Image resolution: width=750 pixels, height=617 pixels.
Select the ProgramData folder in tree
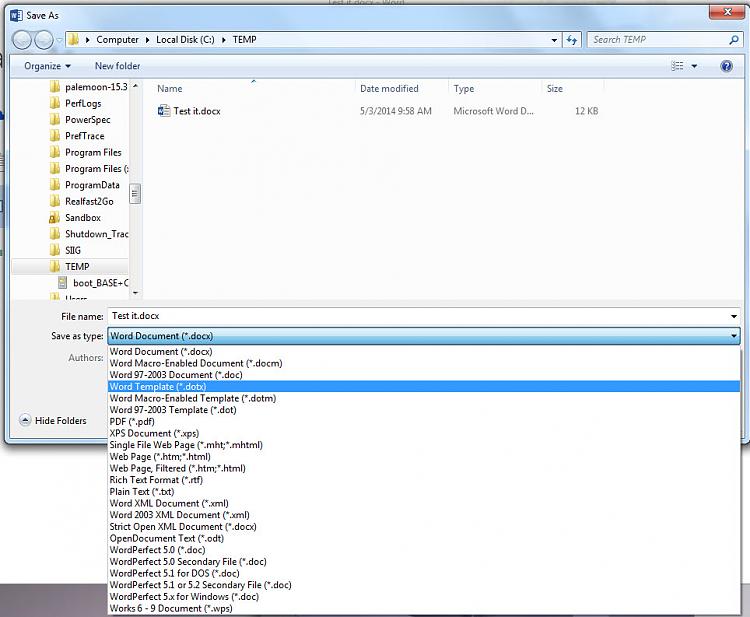(85, 185)
